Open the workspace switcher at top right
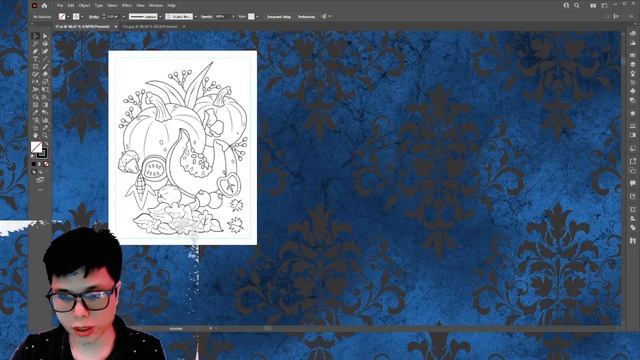The image size is (640, 360). [x=604, y=5]
